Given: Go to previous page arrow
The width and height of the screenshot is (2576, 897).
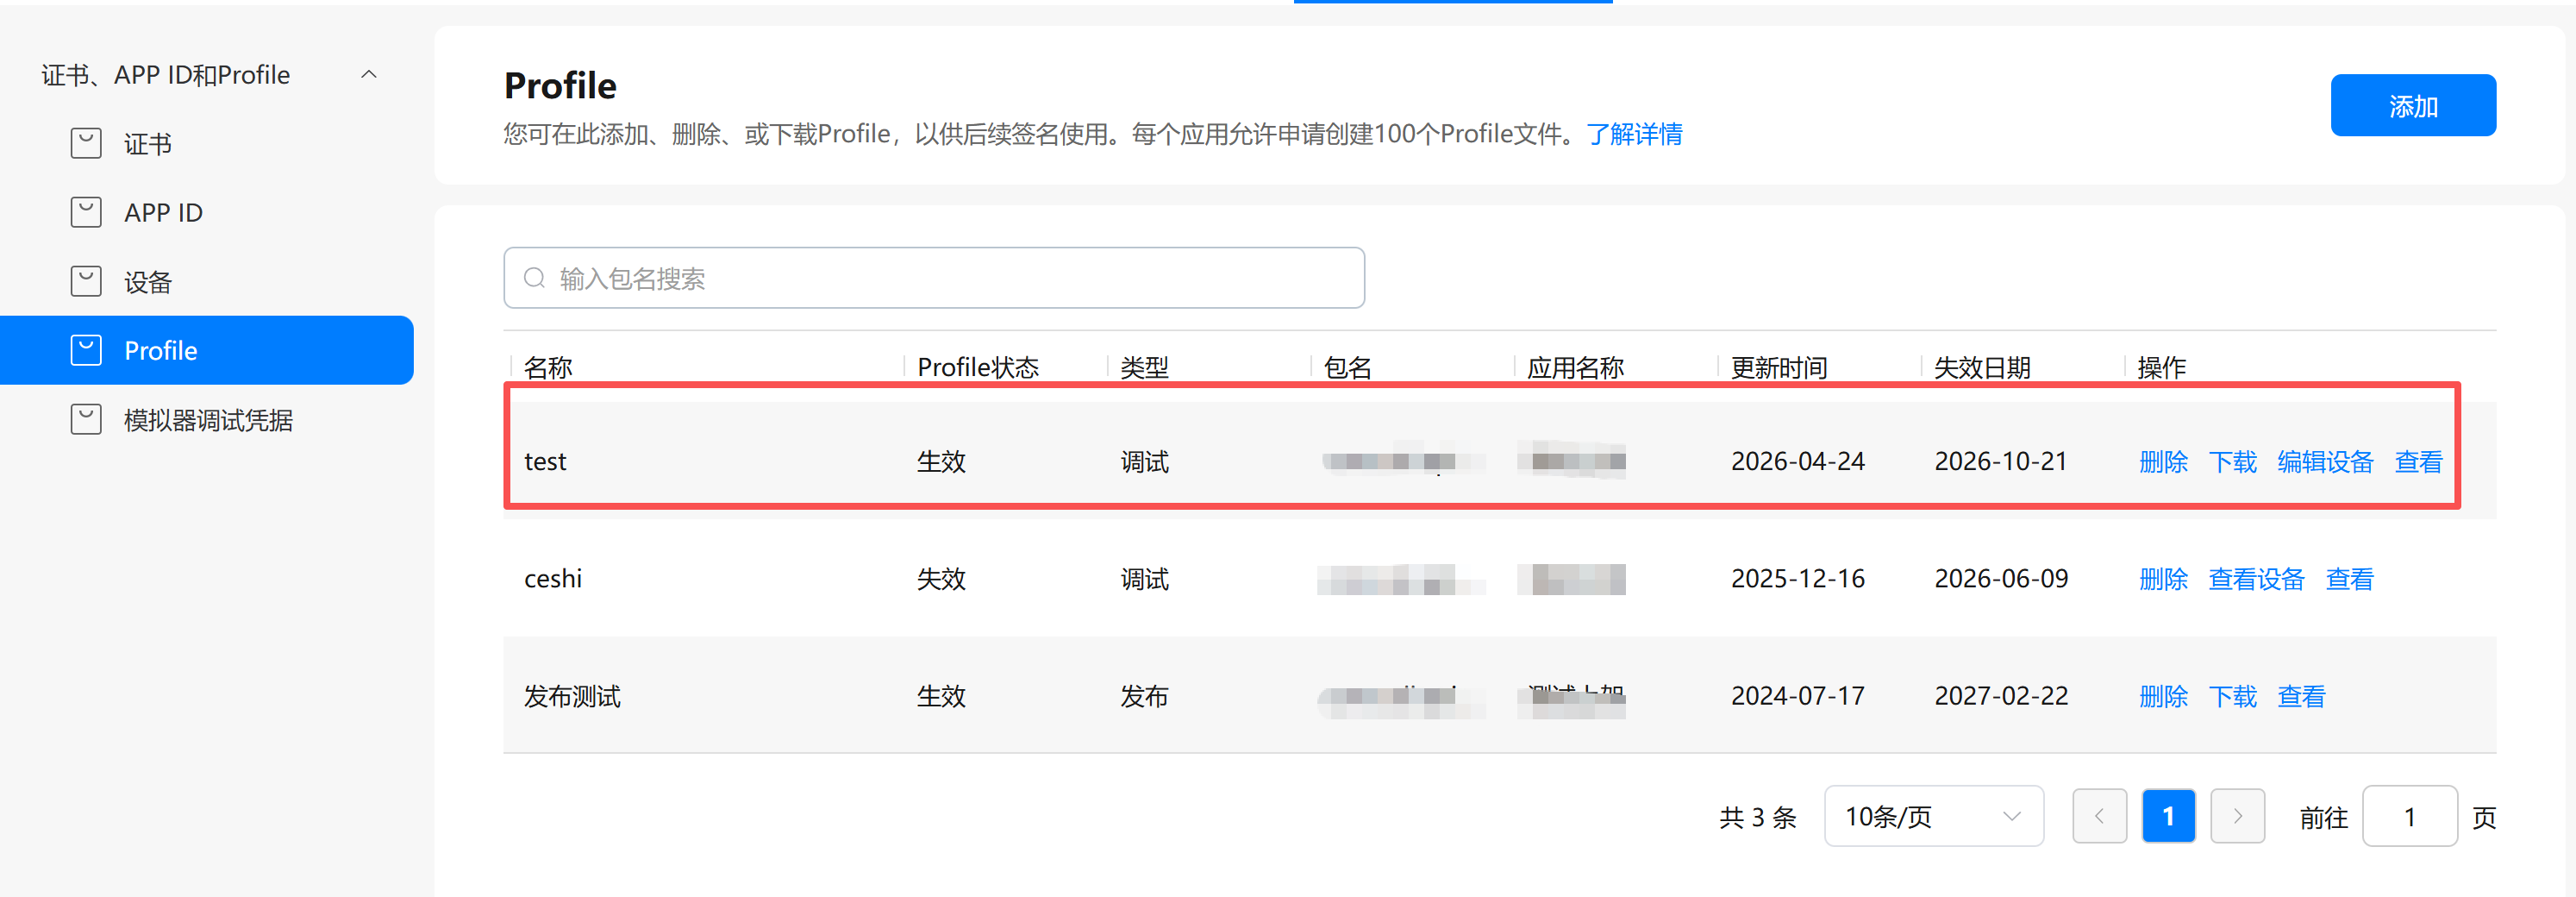Looking at the screenshot, I should pyautogui.click(x=2099, y=816).
